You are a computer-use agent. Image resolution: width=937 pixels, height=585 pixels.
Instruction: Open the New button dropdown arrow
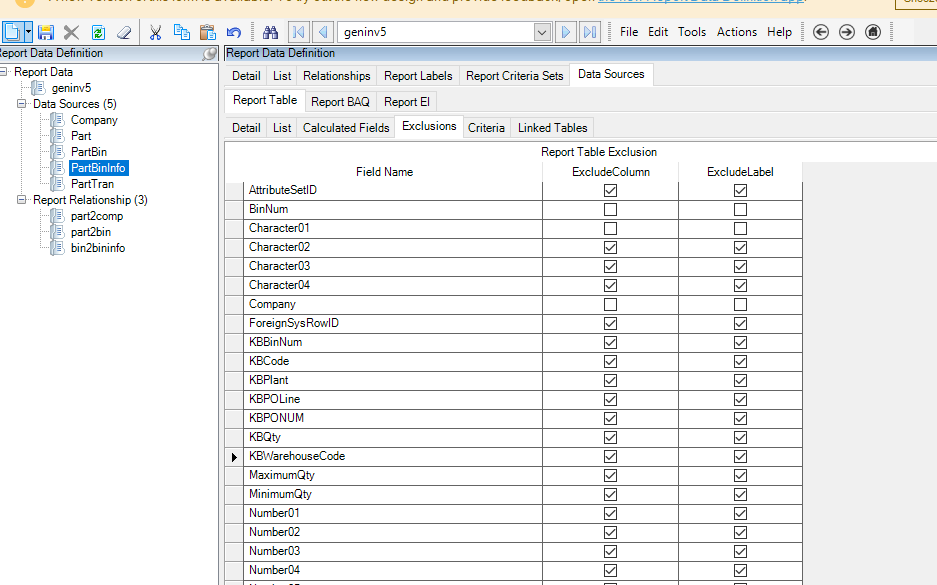pos(28,32)
